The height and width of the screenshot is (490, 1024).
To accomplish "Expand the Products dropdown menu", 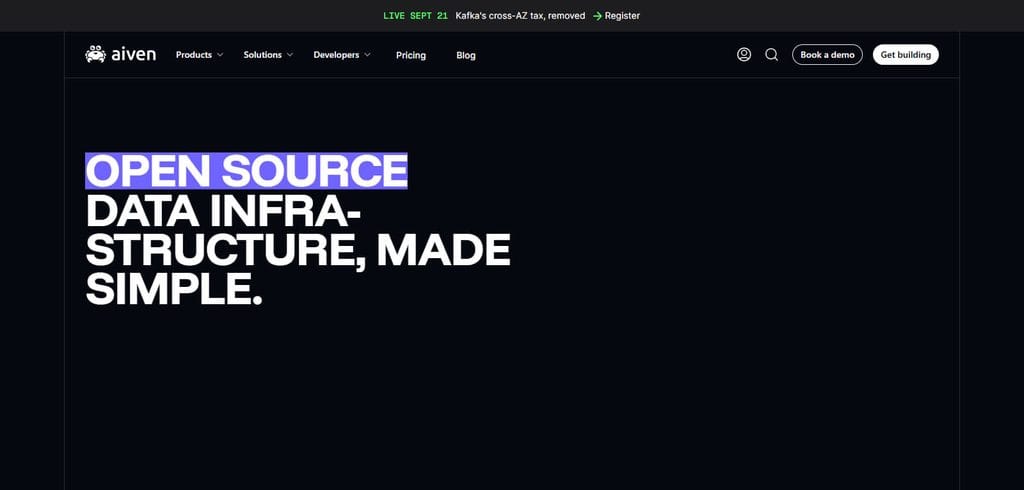I will point(199,55).
